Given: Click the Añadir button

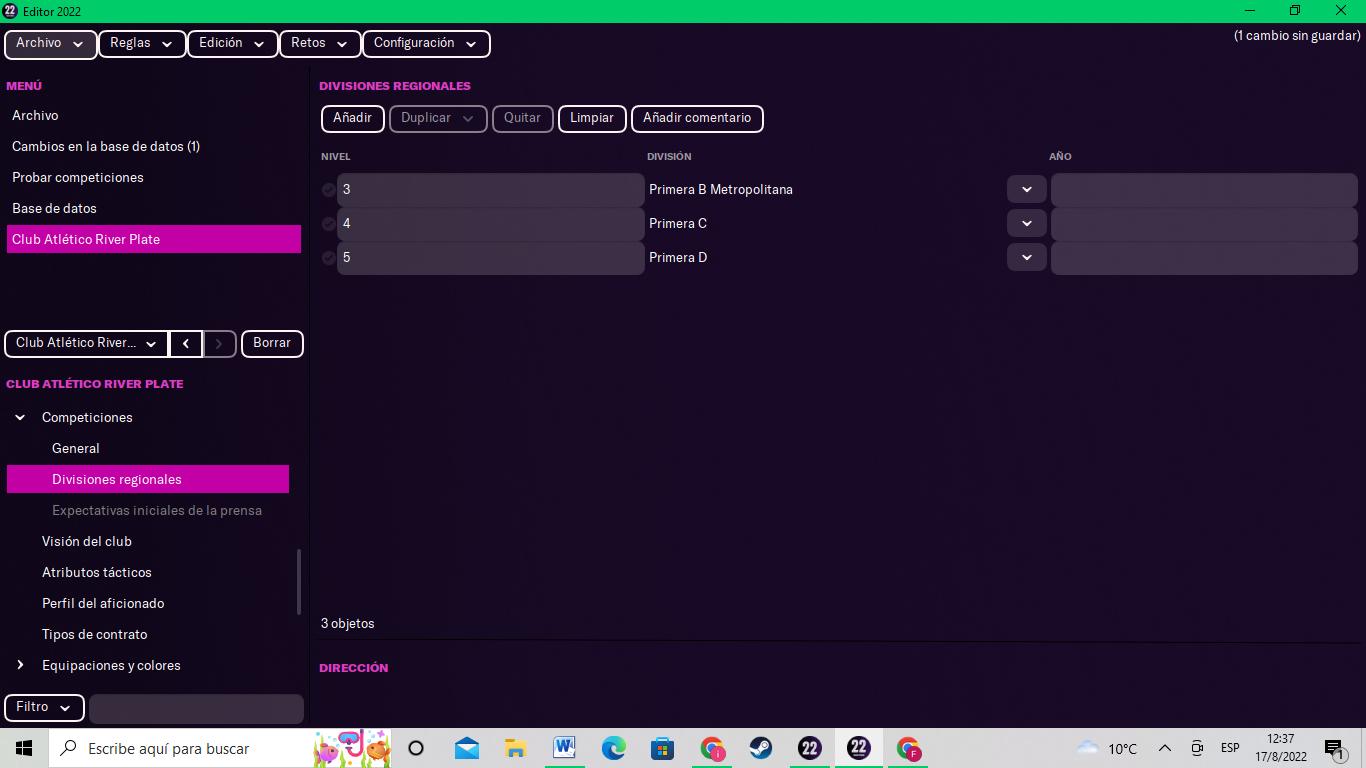Looking at the screenshot, I should pos(353,118).
